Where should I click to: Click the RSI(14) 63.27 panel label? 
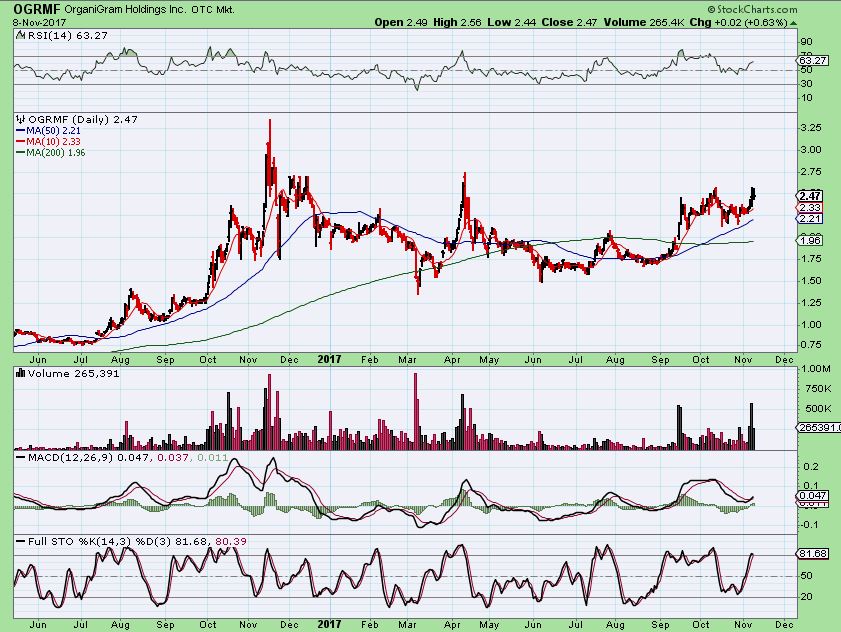(x=68, y=35)
